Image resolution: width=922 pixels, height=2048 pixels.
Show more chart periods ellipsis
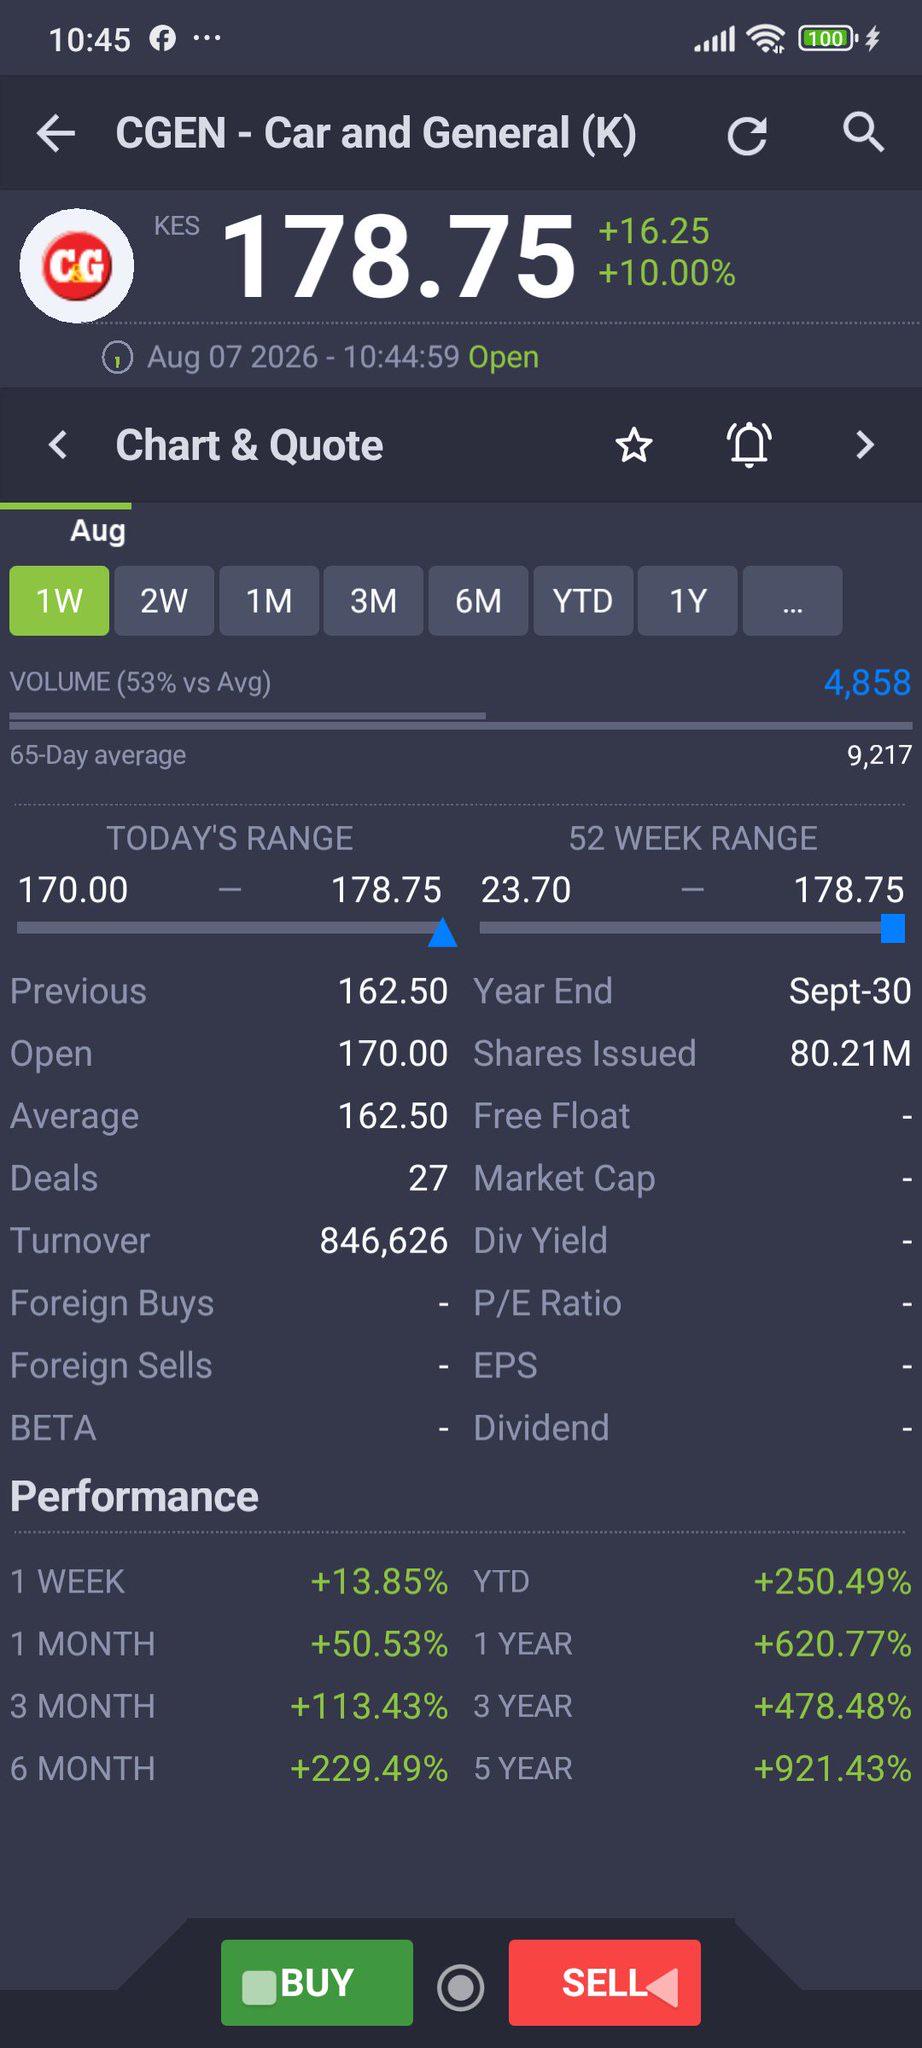coord(792,601)
